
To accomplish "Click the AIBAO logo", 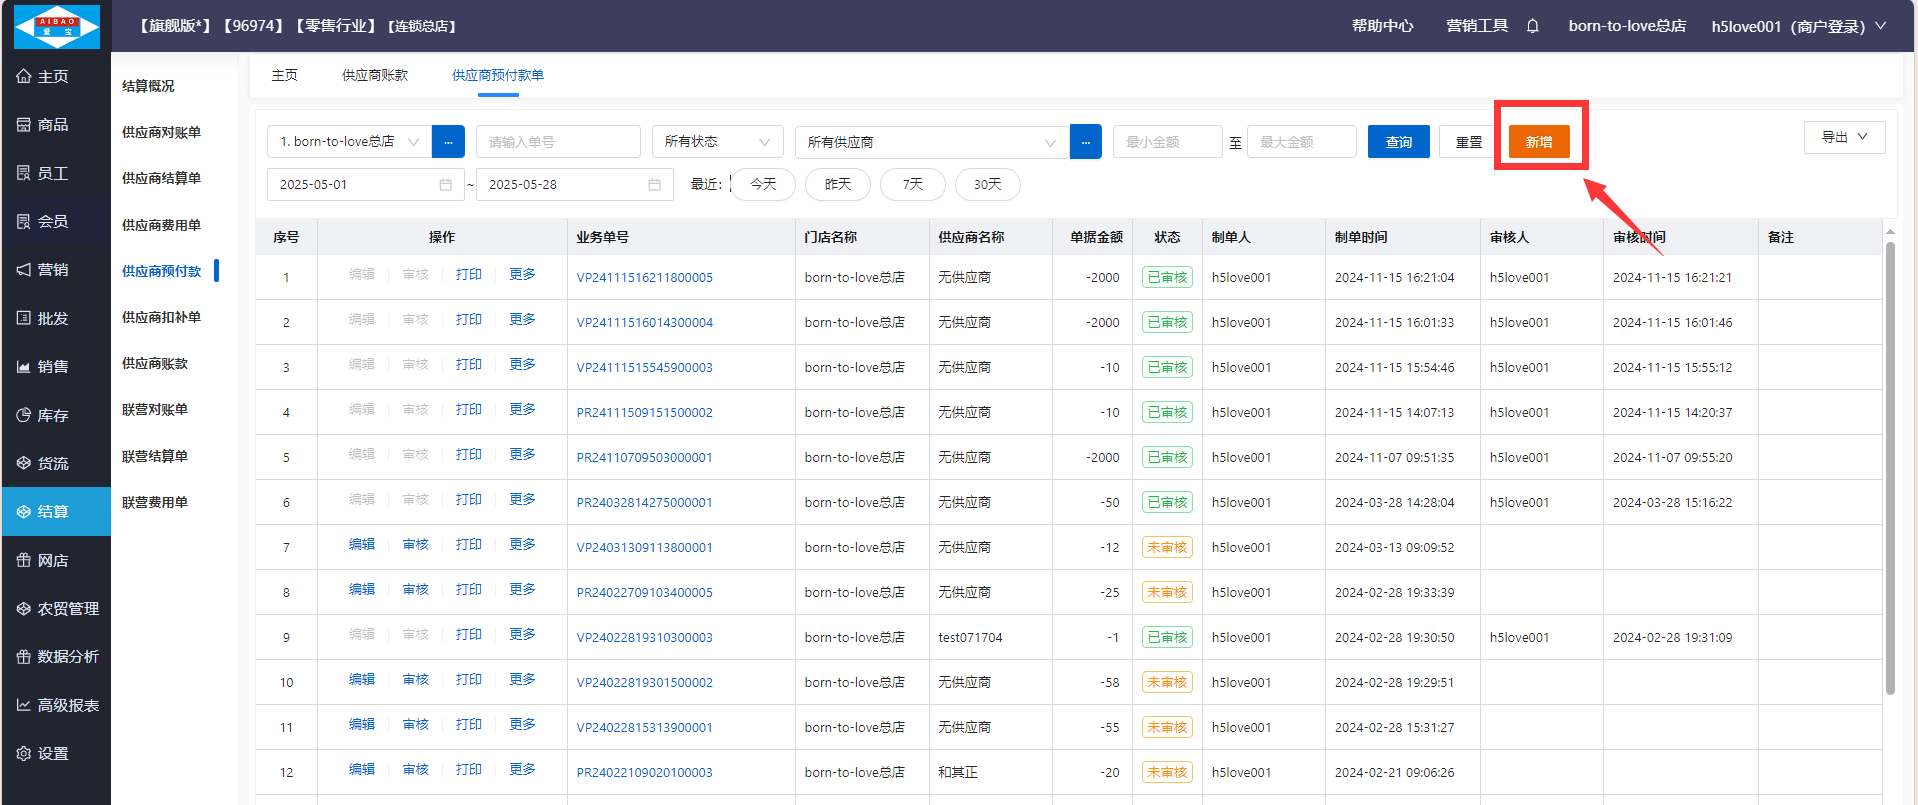I will (56, 26).
